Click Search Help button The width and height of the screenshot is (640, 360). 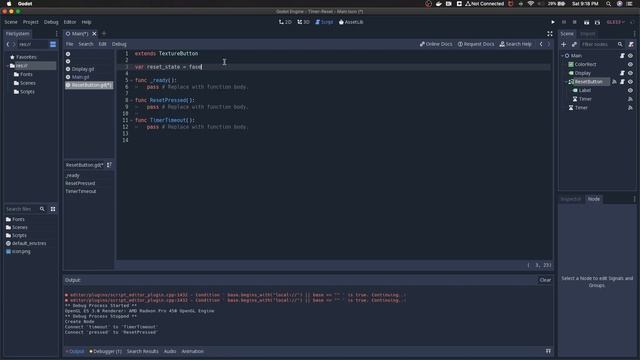click(516, 44)
